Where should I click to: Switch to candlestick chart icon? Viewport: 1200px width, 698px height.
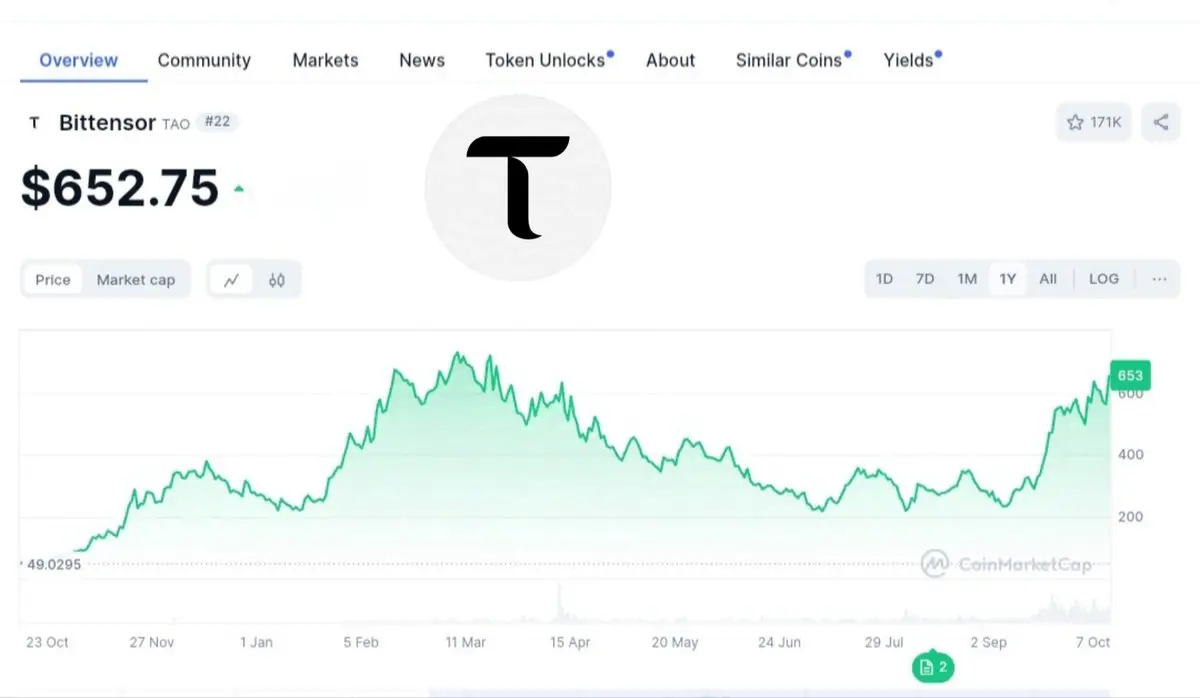(x=277, y=280)
